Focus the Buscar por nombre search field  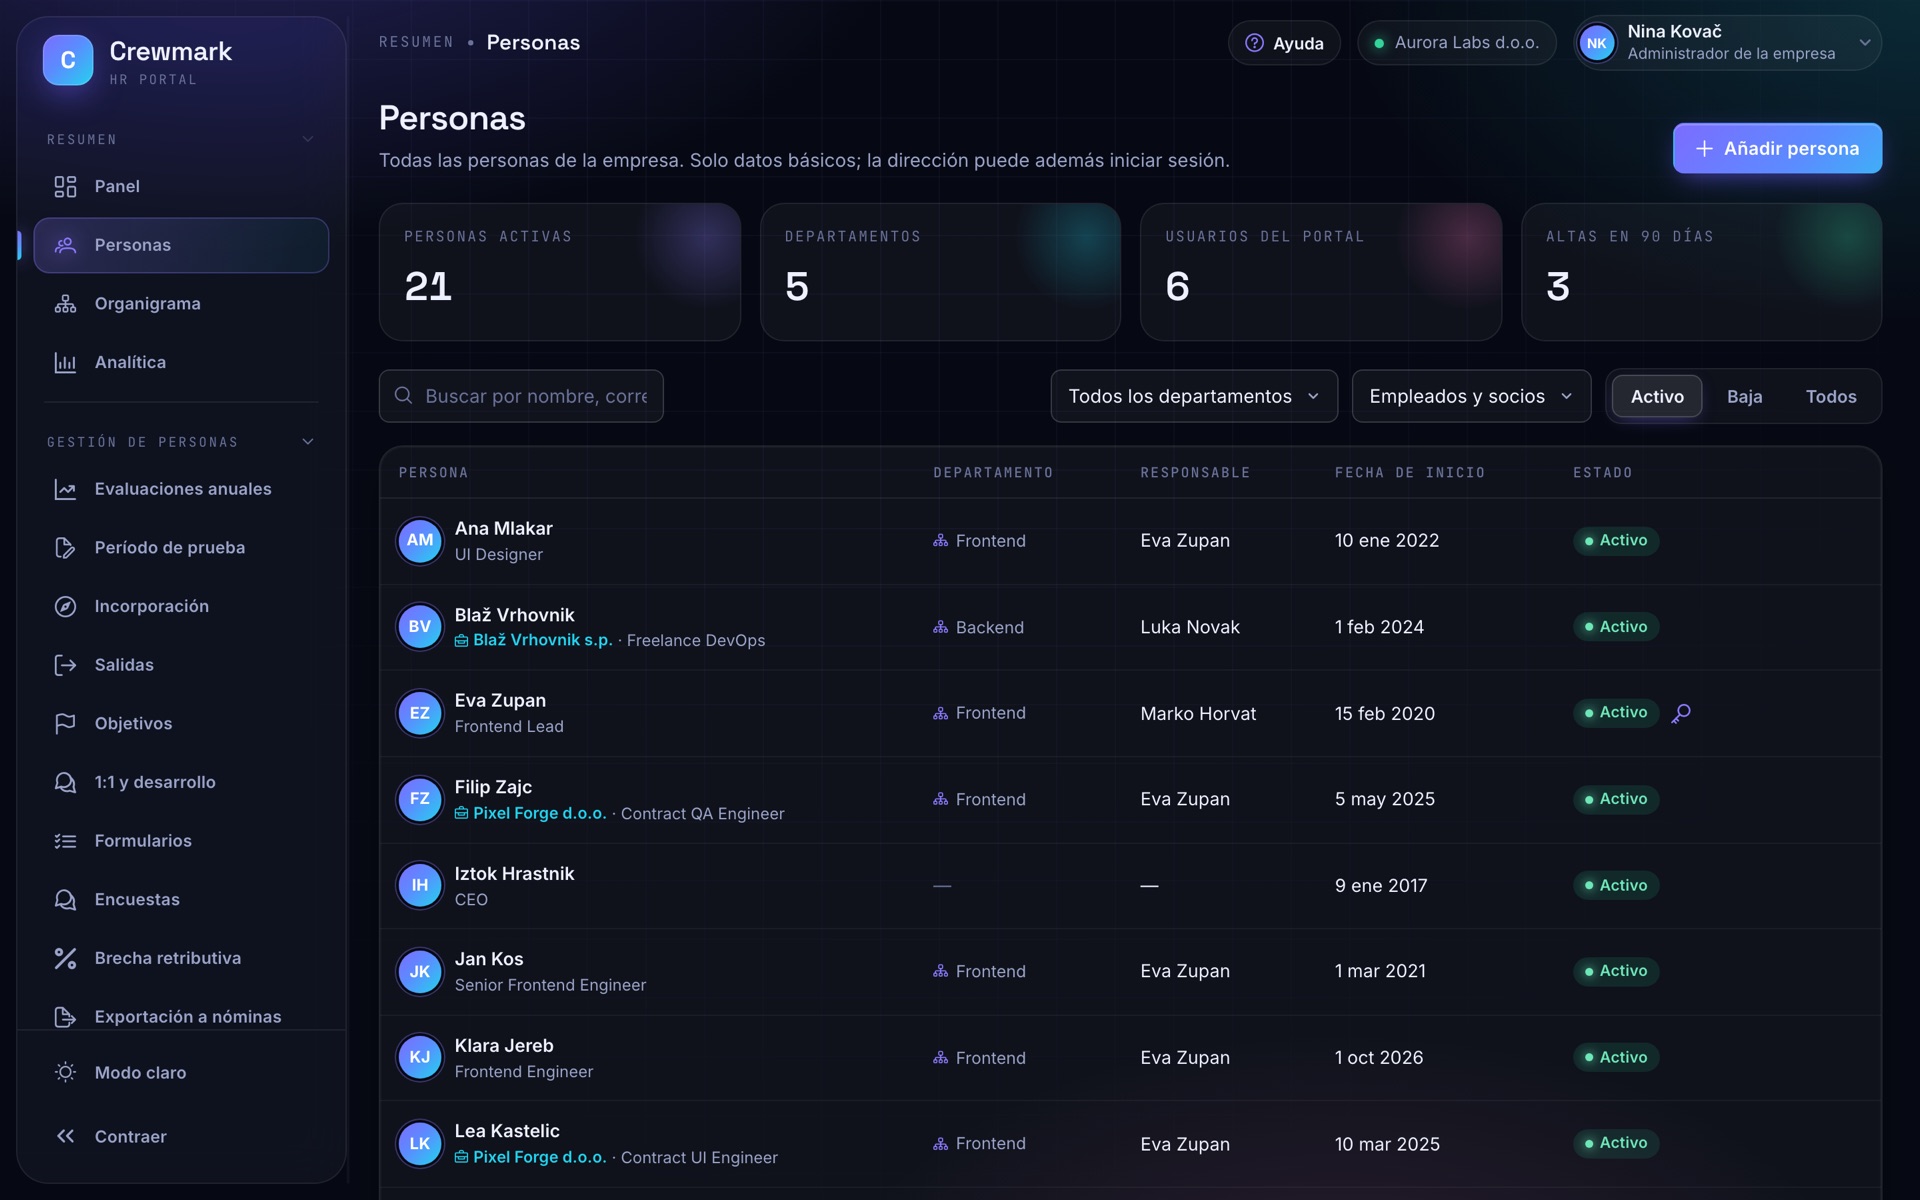pyautogui.click(x=521, y=396)
